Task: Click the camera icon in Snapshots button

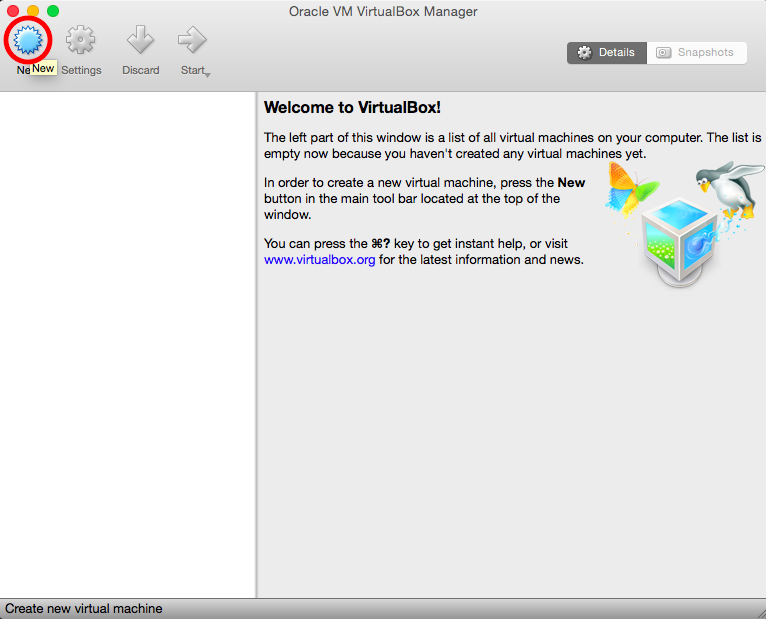Action: (663, 53)
